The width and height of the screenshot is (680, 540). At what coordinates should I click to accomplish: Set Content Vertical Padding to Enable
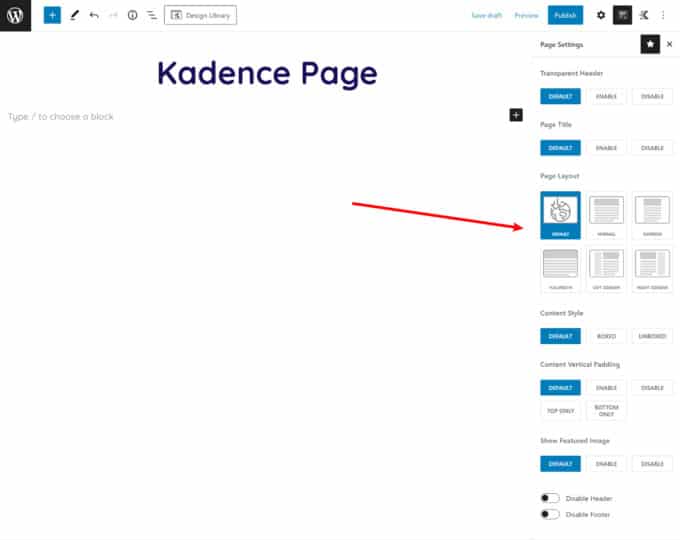pyautogui.click(x=606, y=388)
